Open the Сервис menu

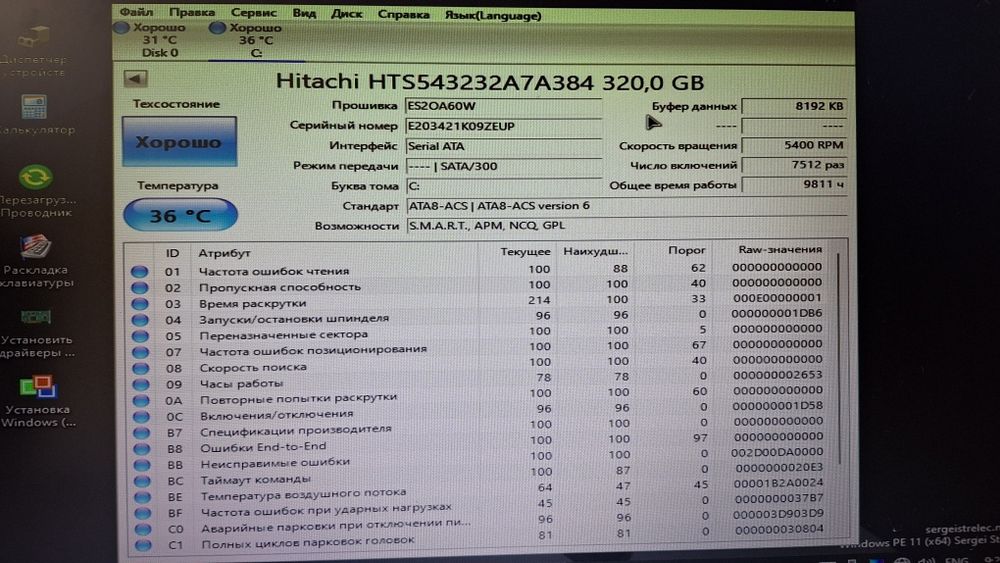tap(254, 13)
